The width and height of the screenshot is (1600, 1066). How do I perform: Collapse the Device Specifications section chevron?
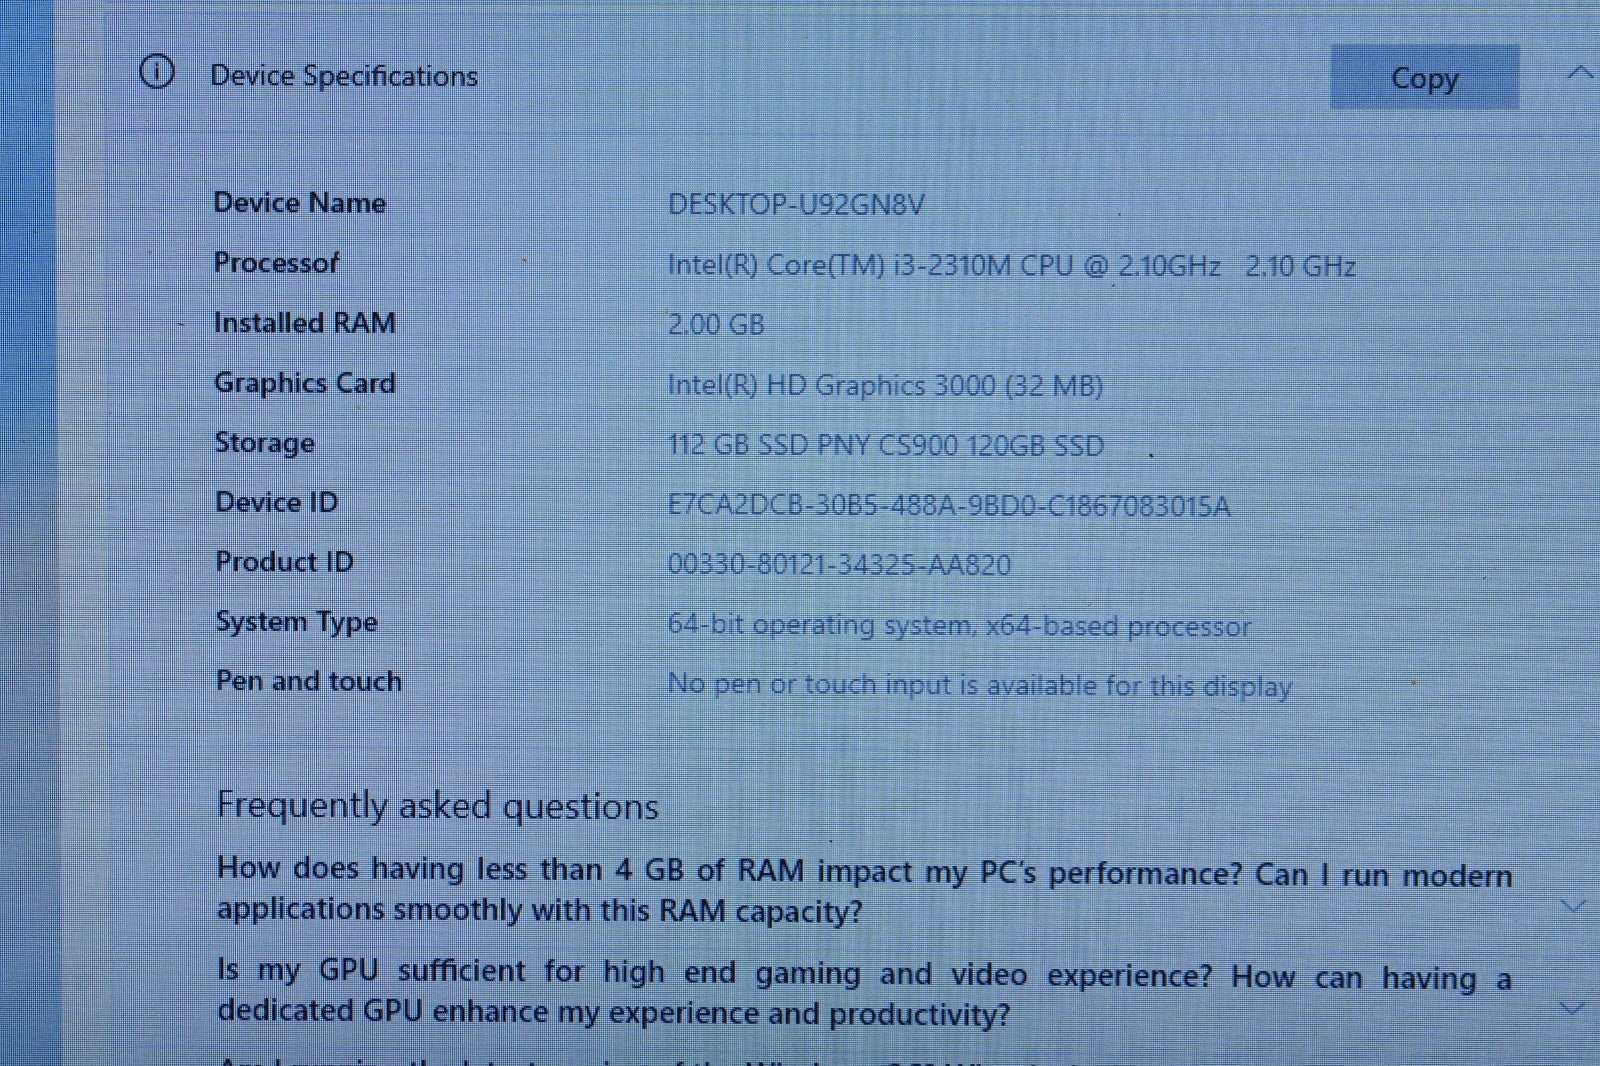1581,72
